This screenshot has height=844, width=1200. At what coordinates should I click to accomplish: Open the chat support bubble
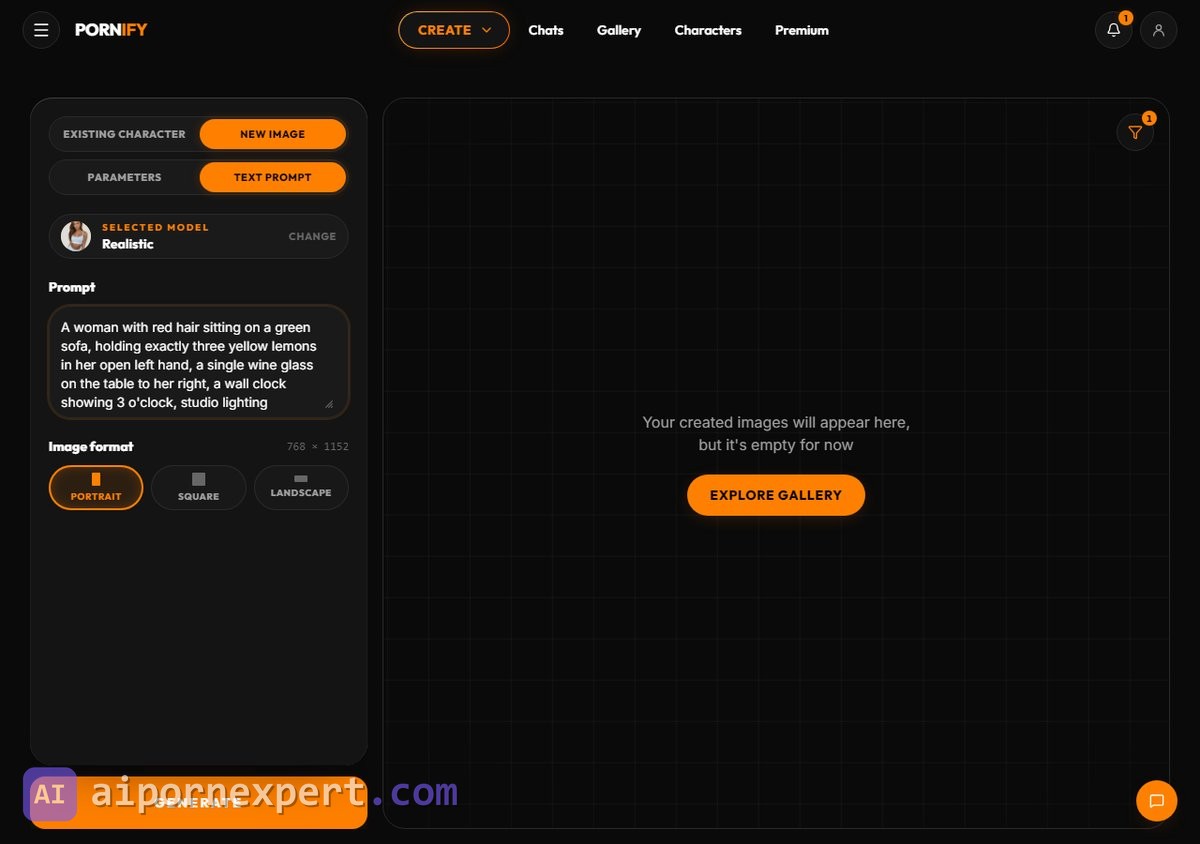[x=1157, y=801]
